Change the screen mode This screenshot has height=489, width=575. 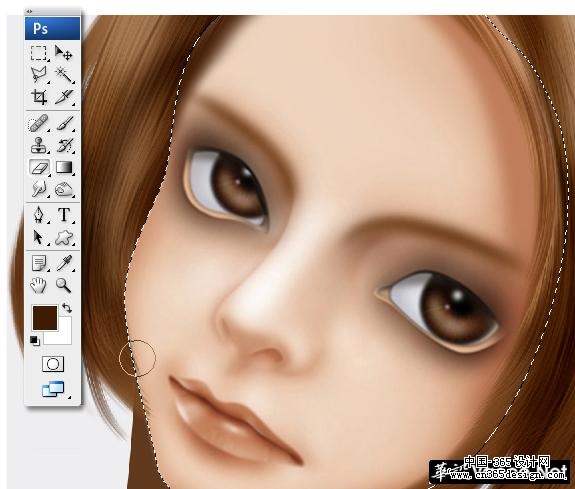coord(54,389)
